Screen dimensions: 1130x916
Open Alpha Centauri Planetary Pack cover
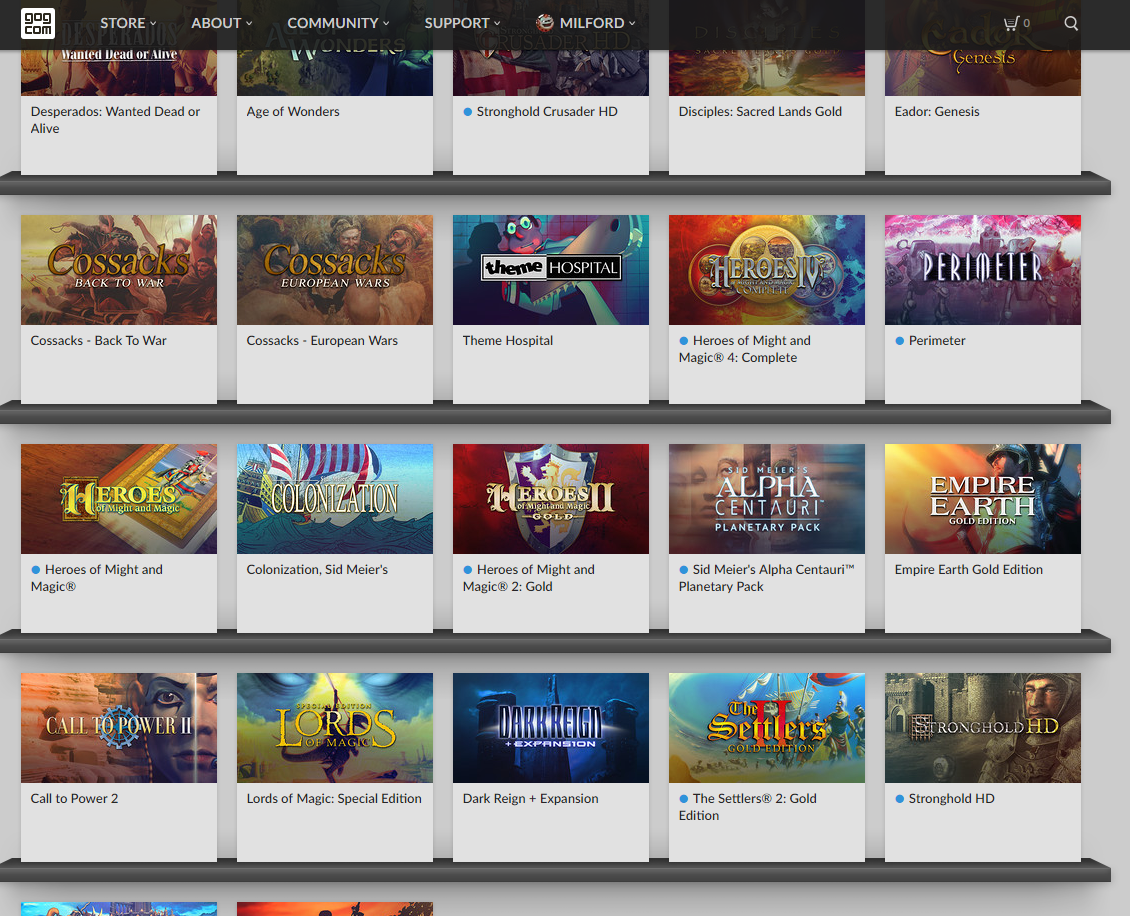click(767, 499)
